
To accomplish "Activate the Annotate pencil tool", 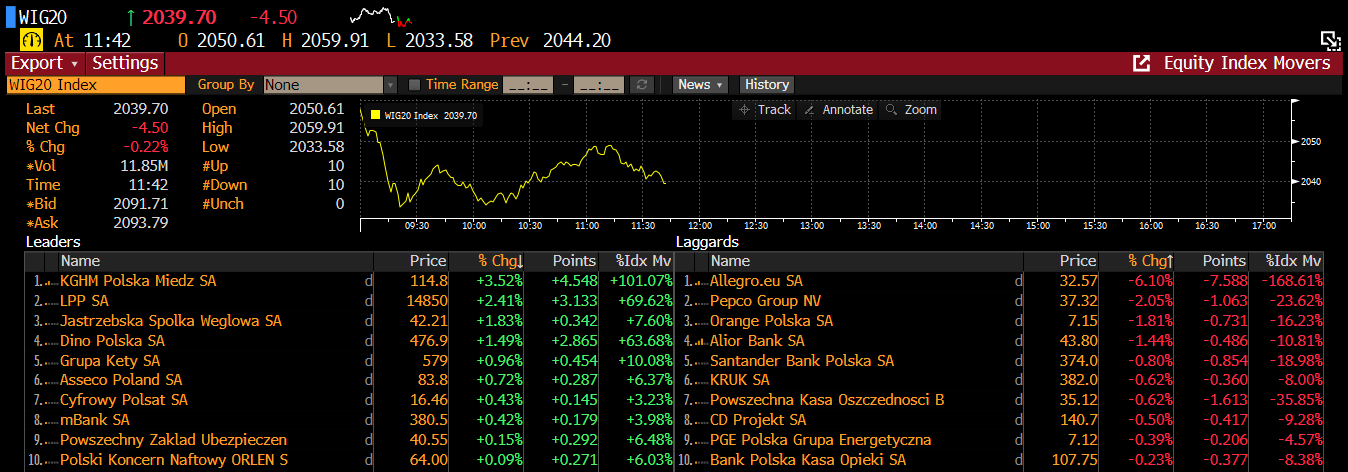I will click(x=838, y=110).
